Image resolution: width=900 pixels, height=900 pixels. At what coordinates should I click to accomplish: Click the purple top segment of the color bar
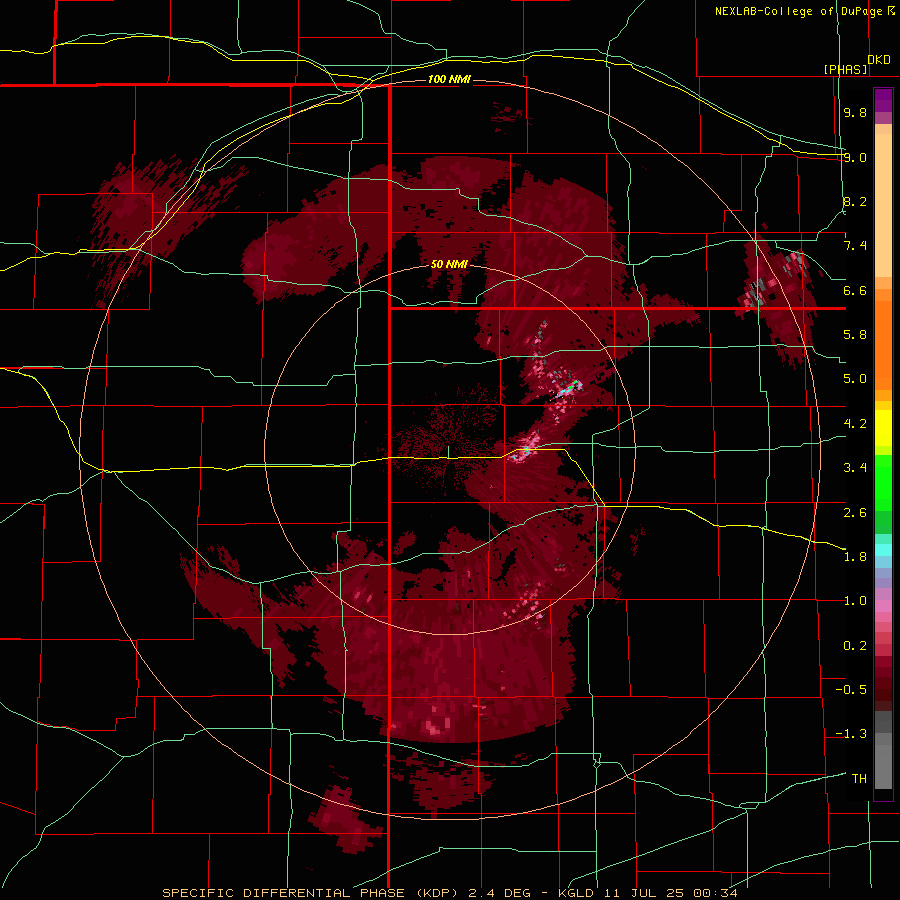pyautogui.click(x=883, y=100)
